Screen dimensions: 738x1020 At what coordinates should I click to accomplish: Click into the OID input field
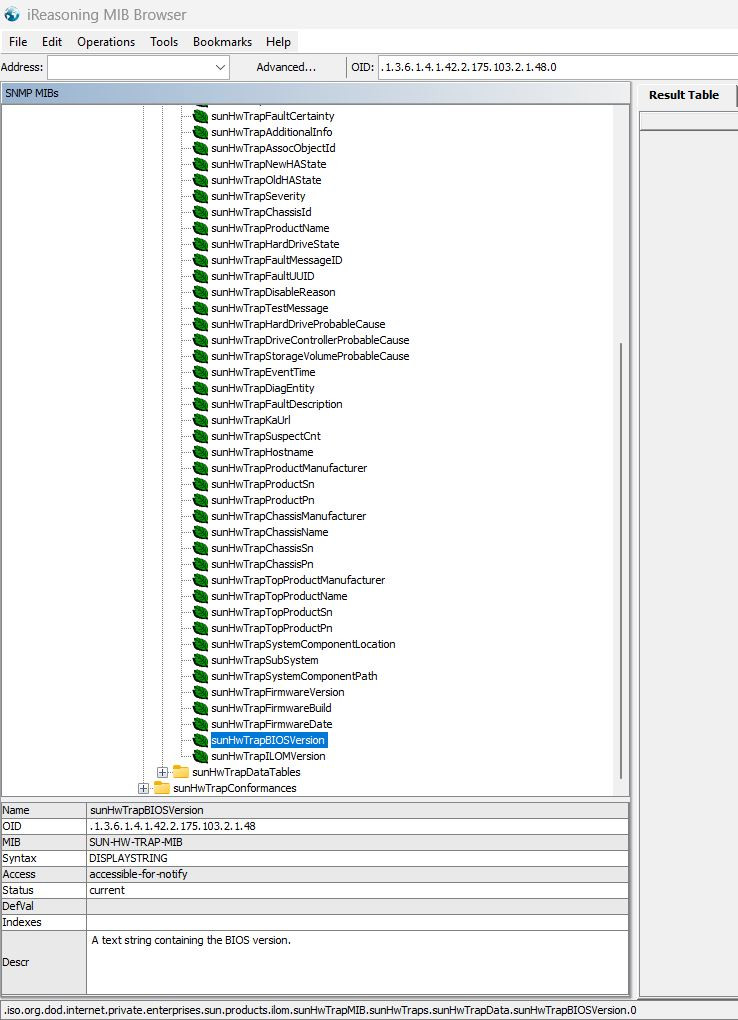(x=558, y=67)
